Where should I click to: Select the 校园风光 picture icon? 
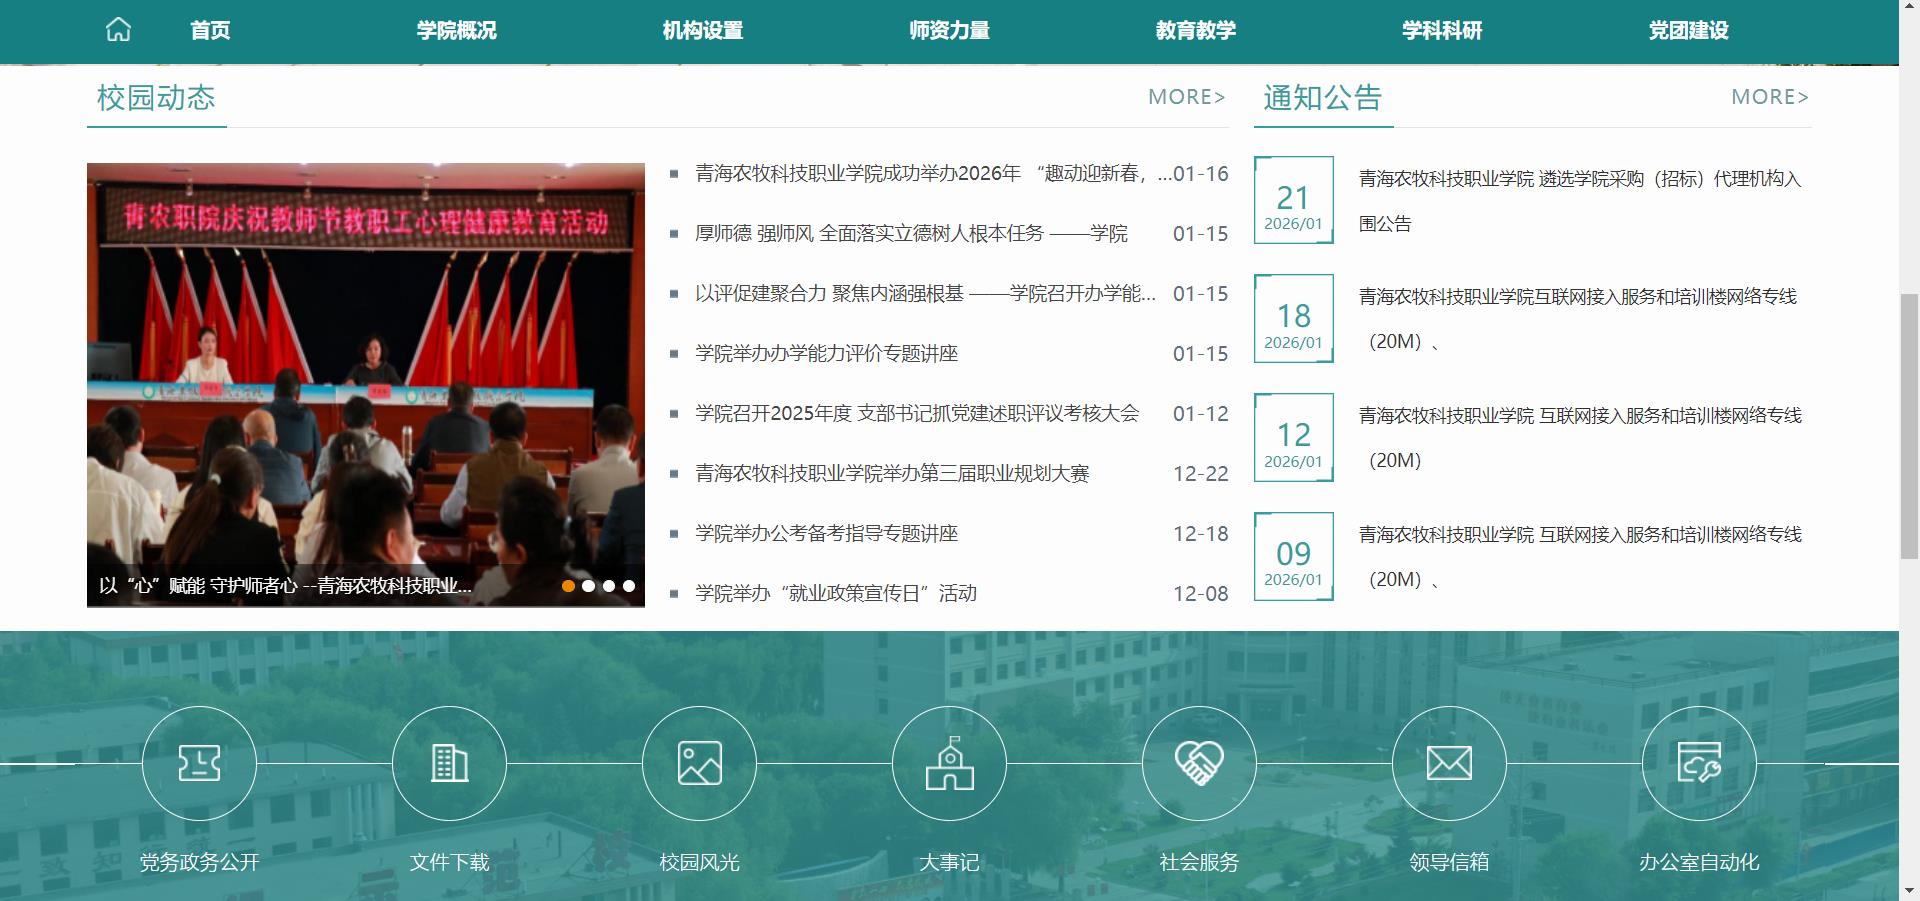[x=699, y=763]
